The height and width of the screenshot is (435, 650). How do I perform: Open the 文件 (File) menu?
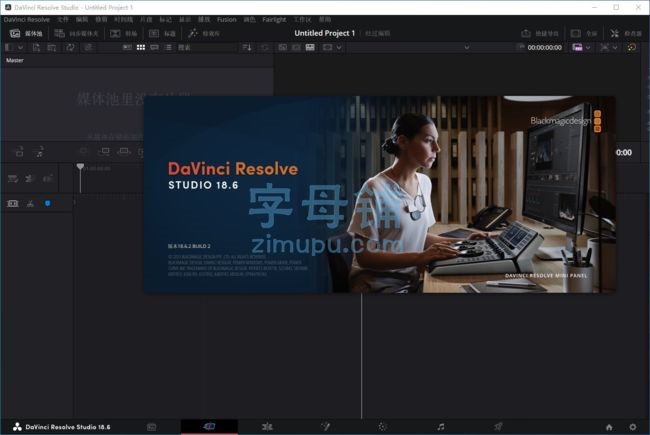[63, 19]
